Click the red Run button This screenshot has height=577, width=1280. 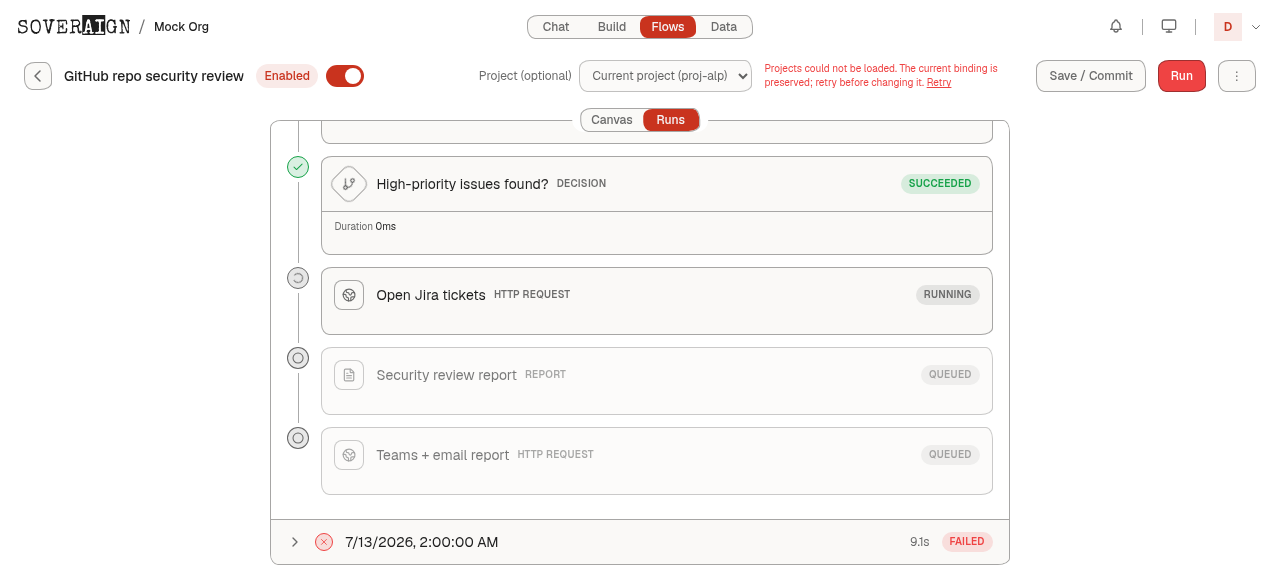pyautogui.click(x=1182, y=76)
